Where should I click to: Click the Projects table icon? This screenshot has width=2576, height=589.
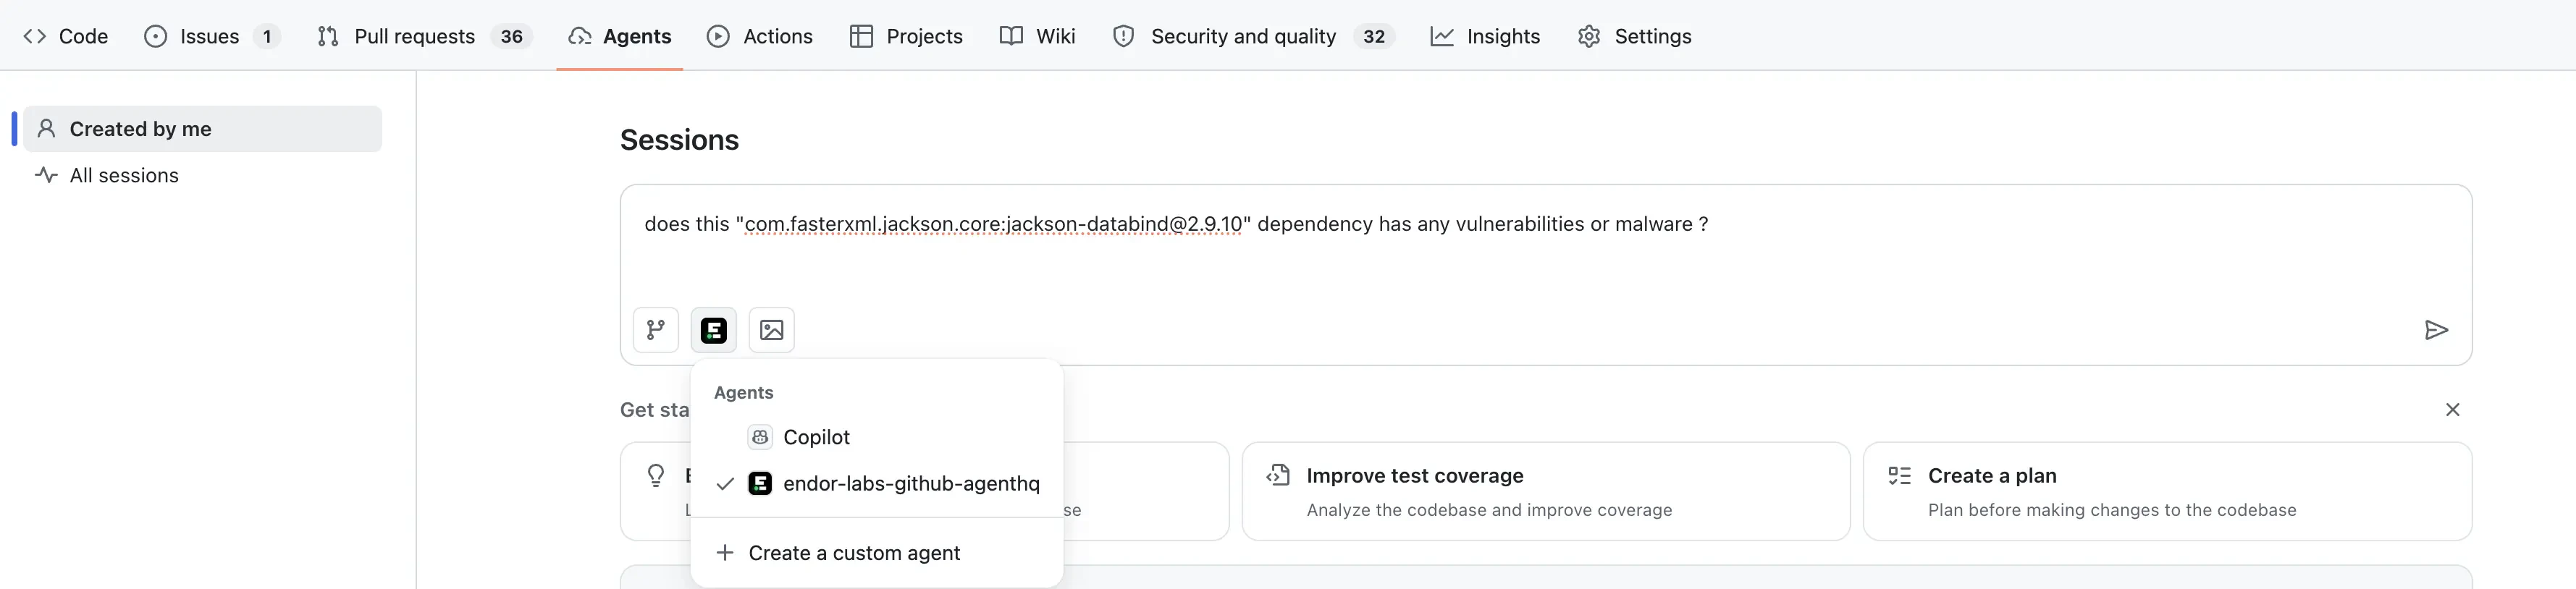861,36
